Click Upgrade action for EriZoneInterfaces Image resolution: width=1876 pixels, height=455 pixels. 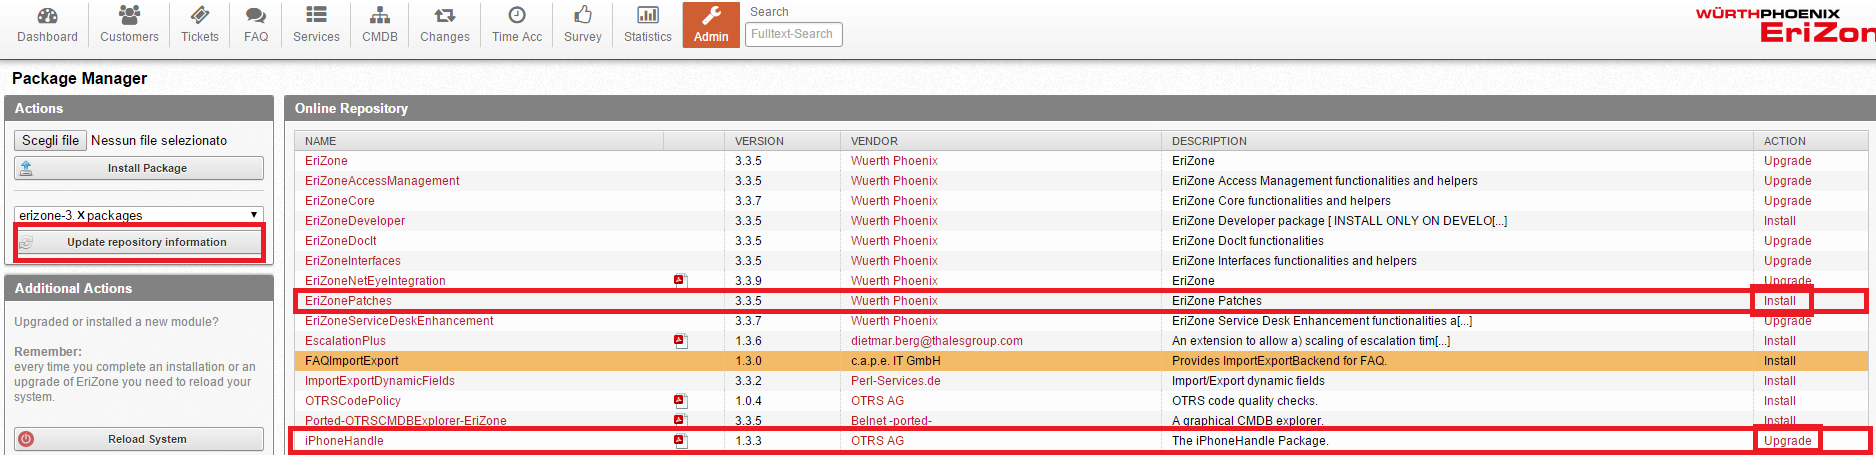(1788, 261)
